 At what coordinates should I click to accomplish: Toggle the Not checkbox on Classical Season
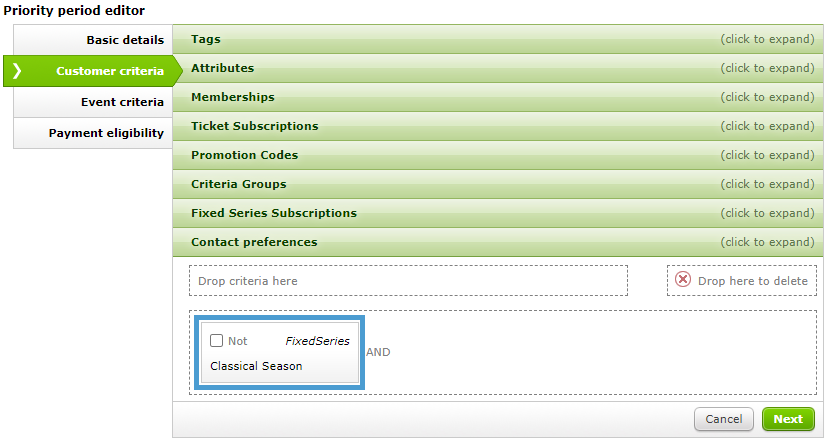click(x=216, y=340)
